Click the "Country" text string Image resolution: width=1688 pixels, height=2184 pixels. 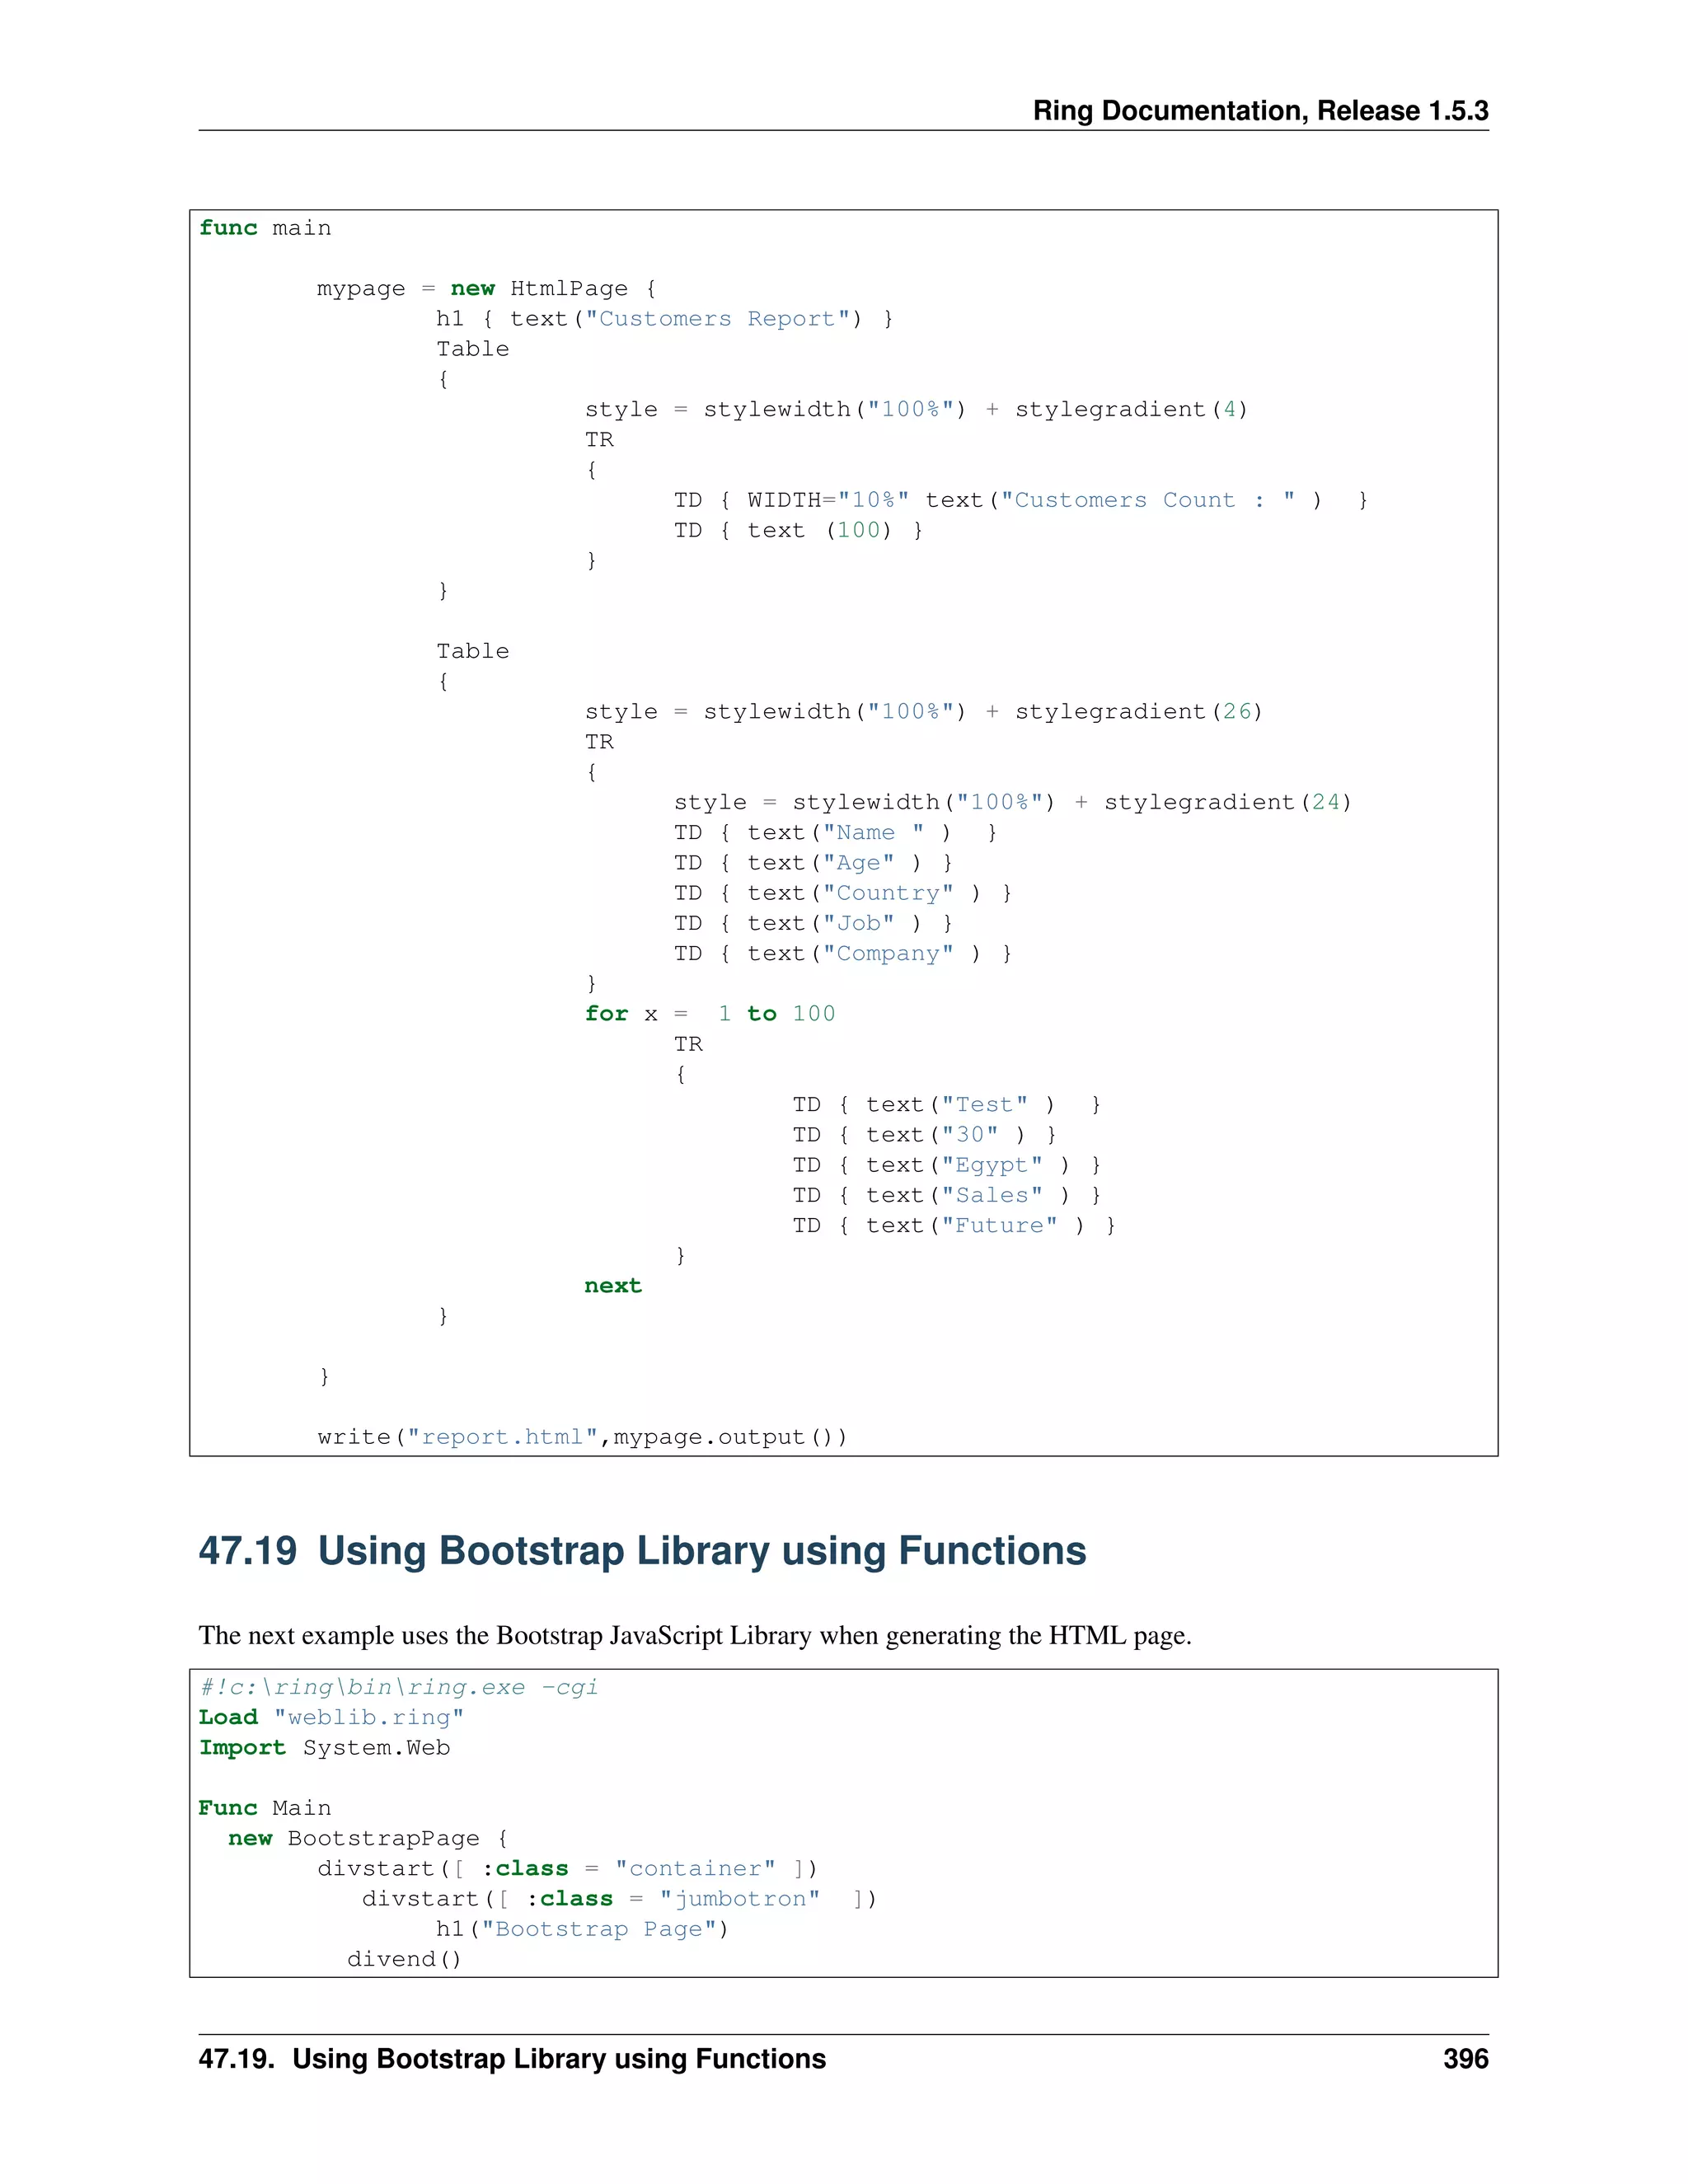pyautogui.click(x=888, y=893)
